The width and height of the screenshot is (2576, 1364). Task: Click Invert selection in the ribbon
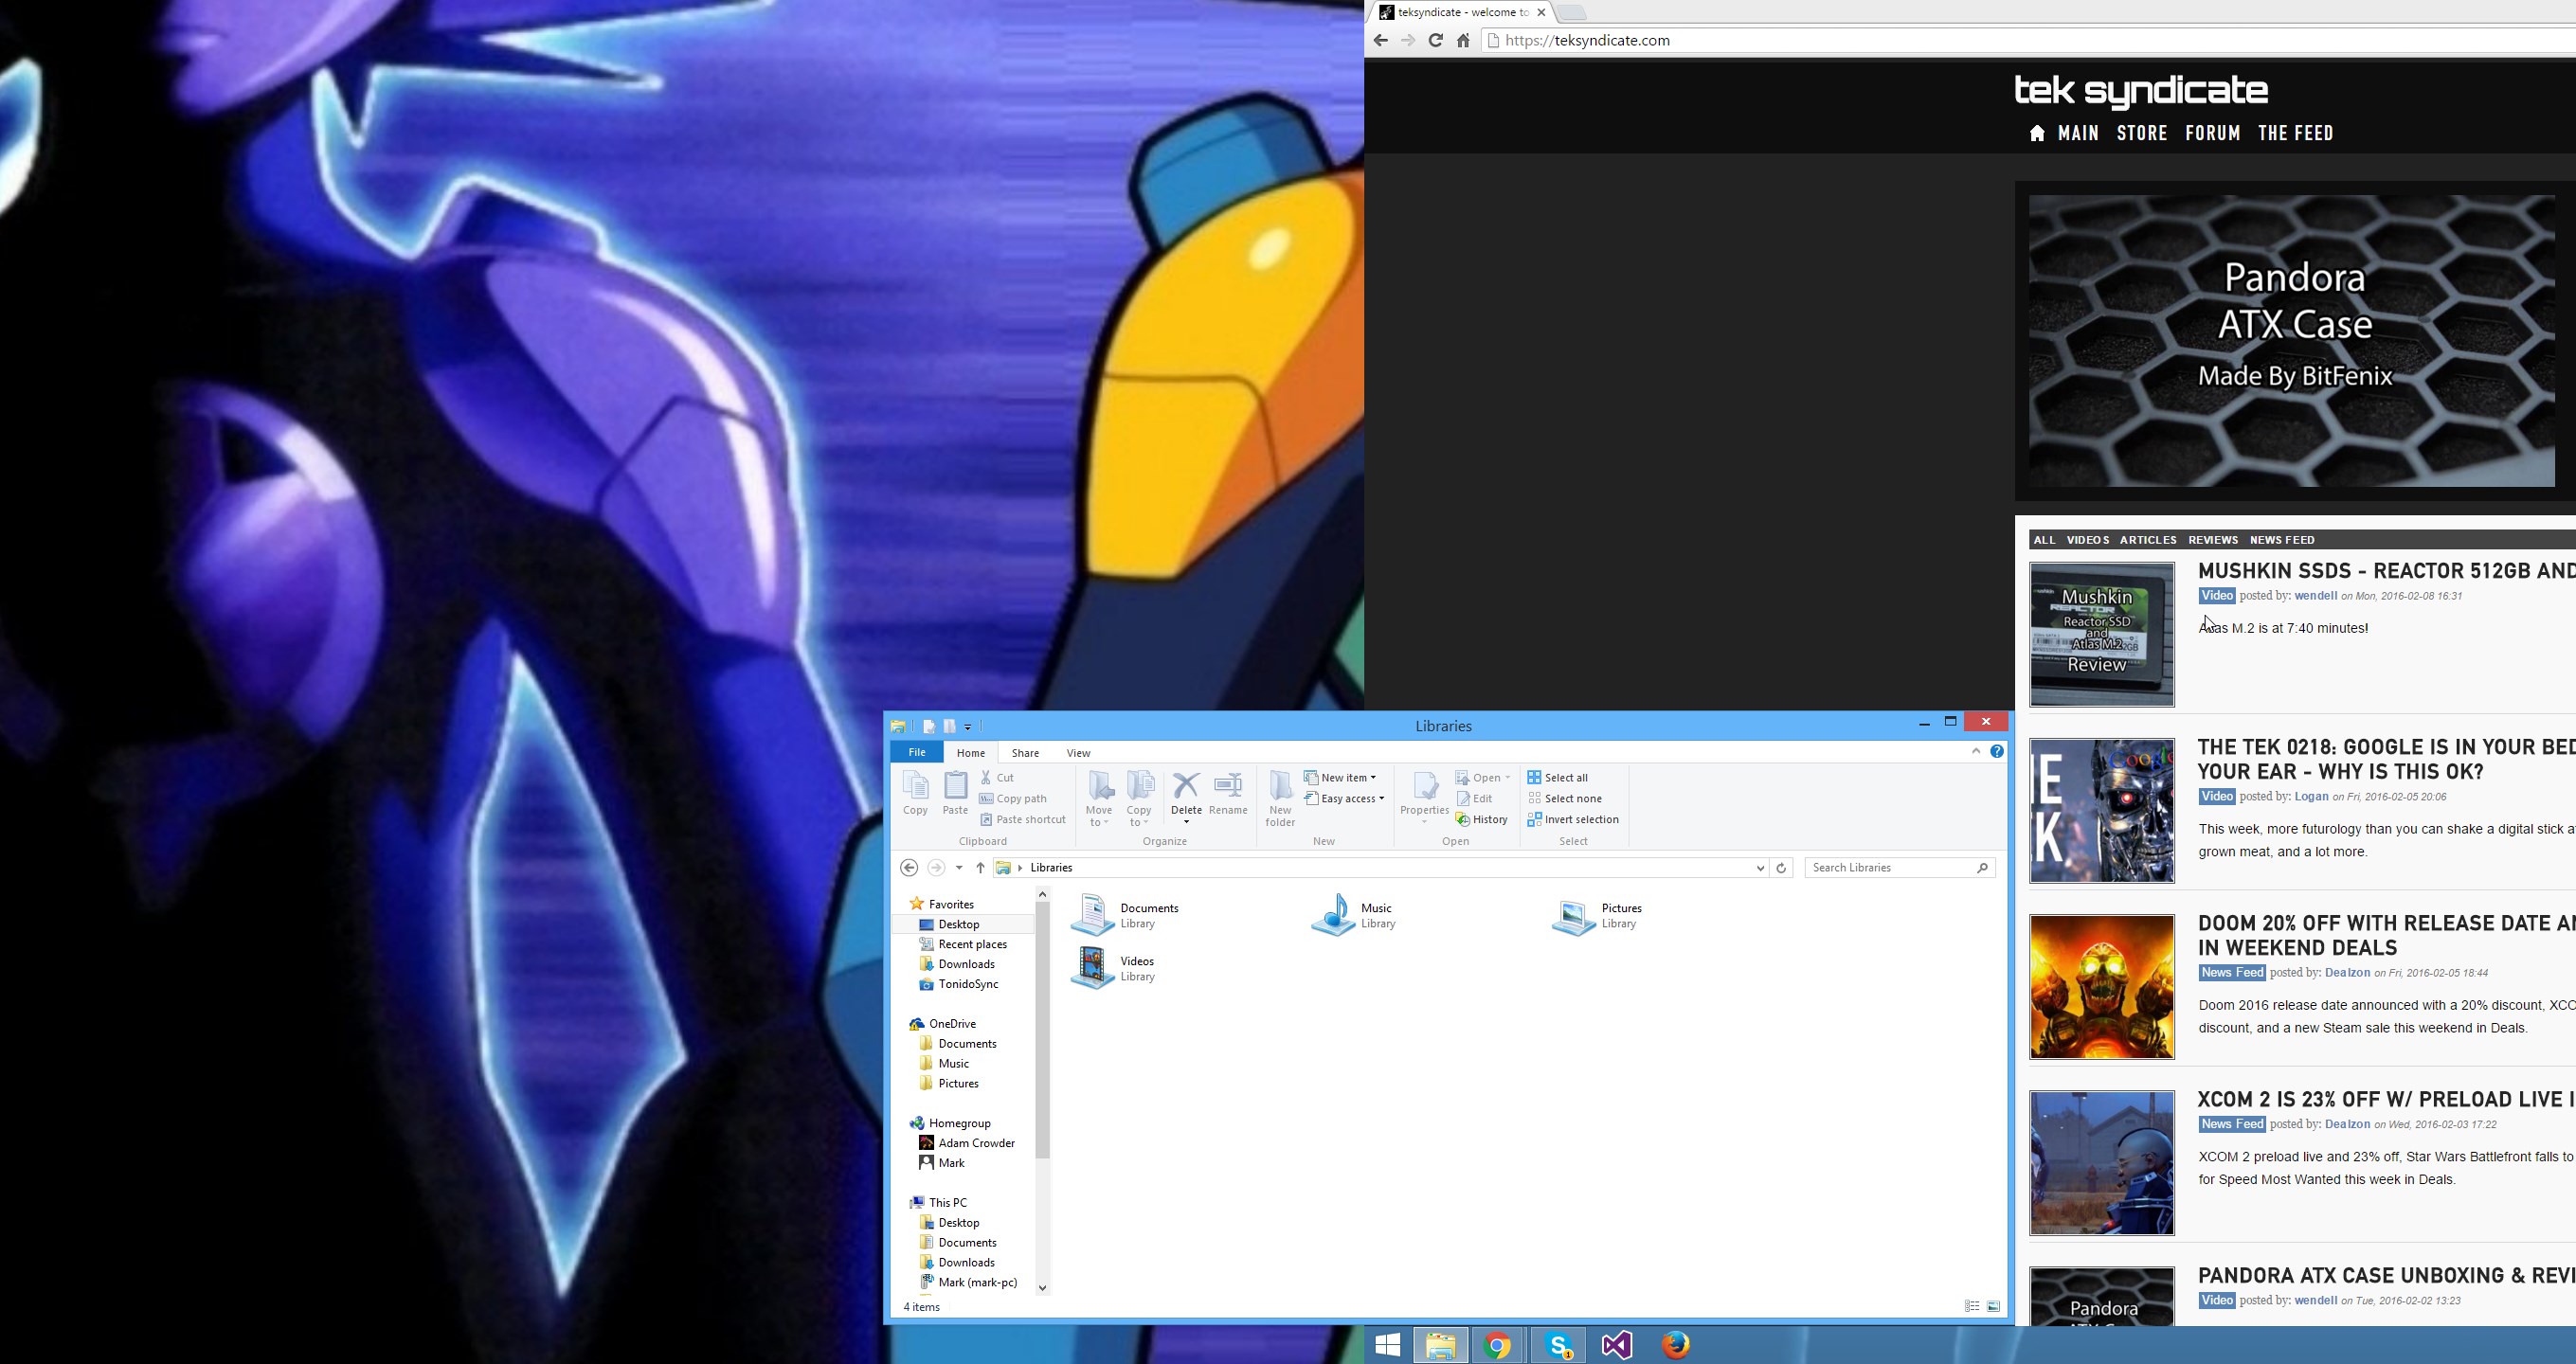point(1573,819)
